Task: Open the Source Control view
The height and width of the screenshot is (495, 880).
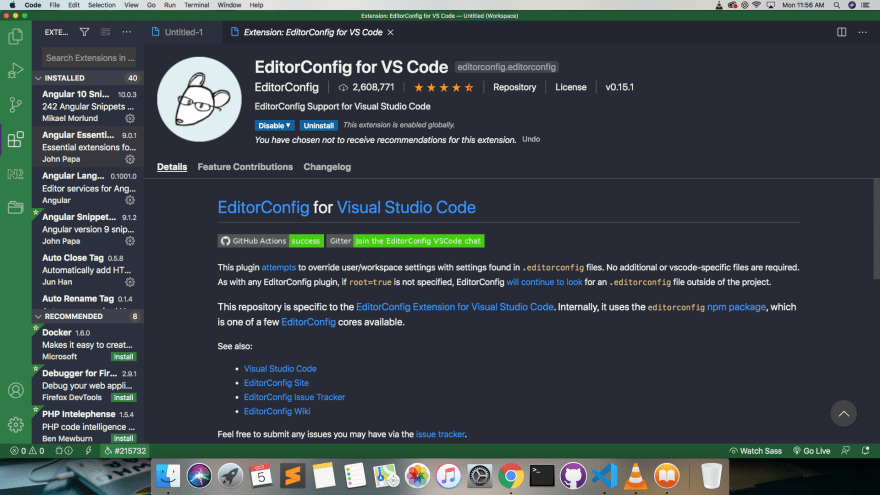Action: pos(16,105)
